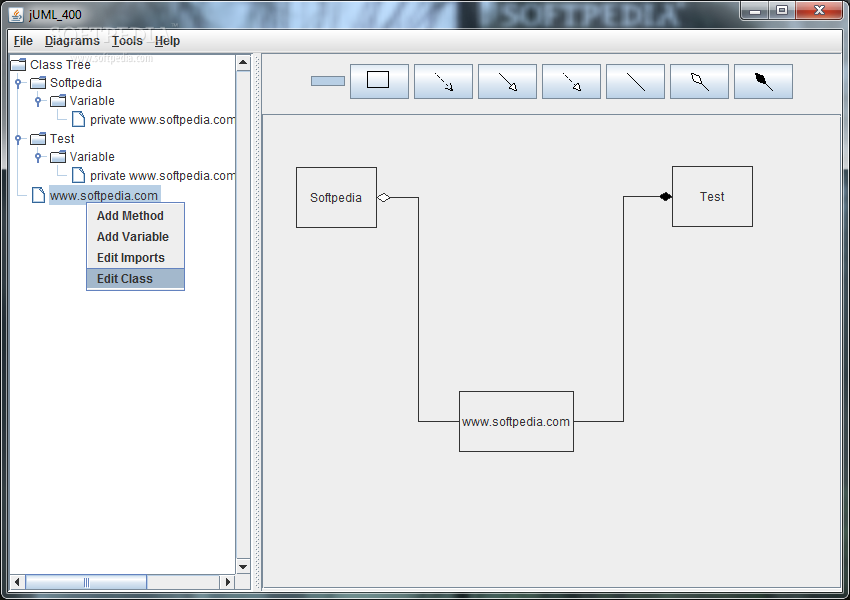Choose Add Variable from context menu
This screenshot has height=600, width=850.
pos(136,237)
